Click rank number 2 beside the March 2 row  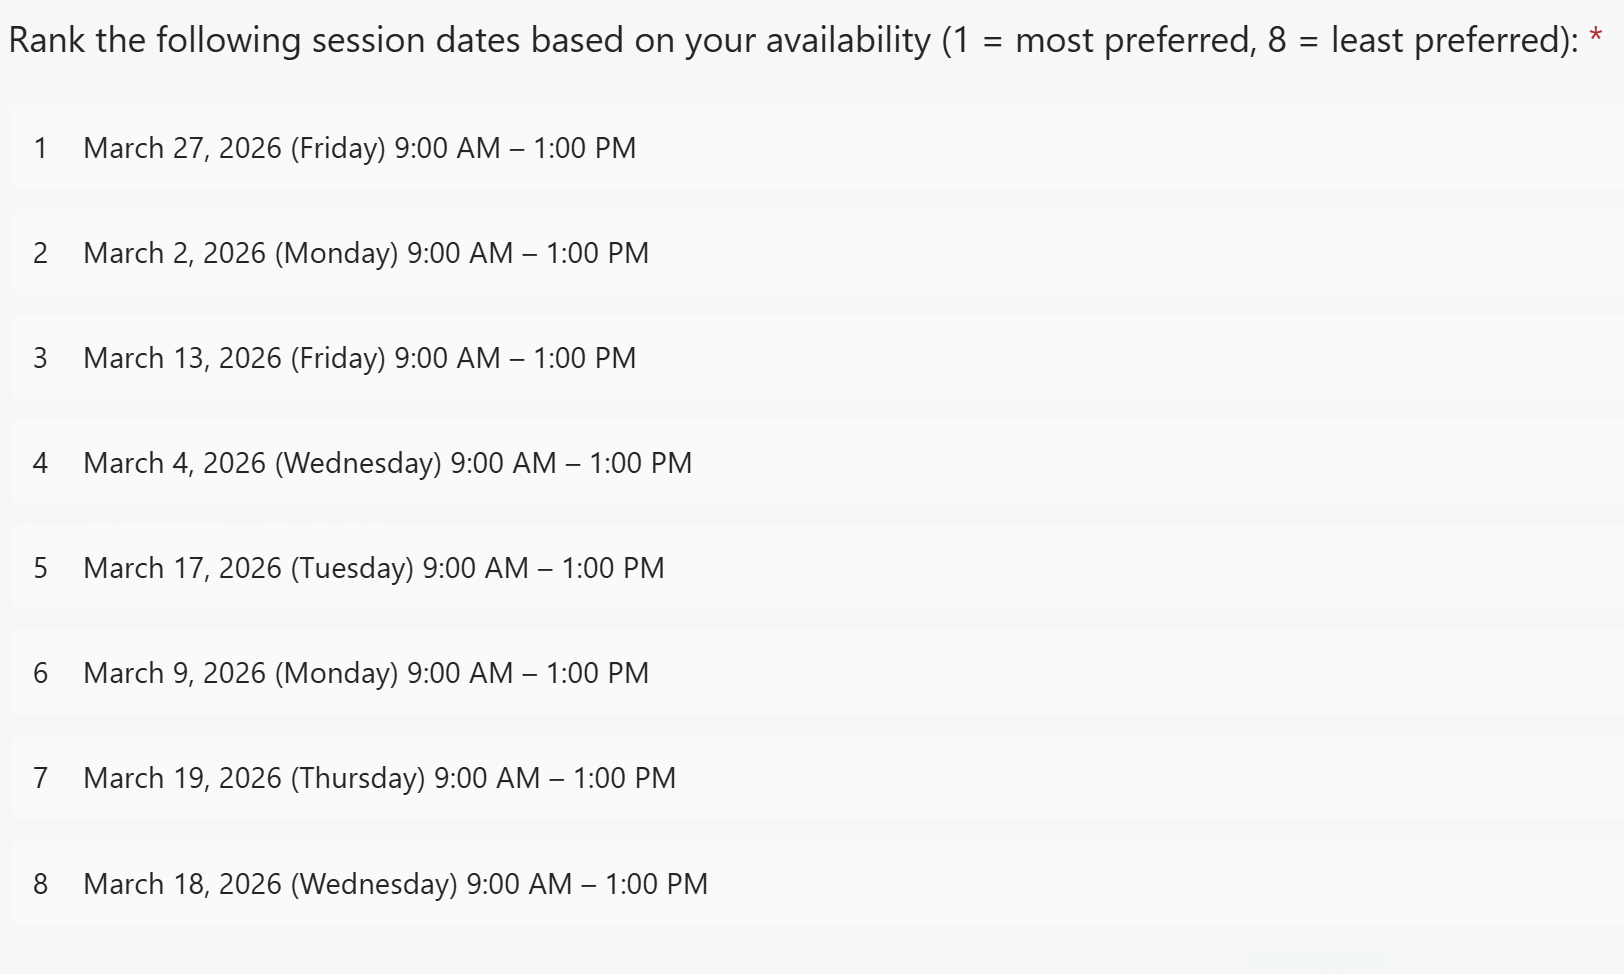pos(40,253)
